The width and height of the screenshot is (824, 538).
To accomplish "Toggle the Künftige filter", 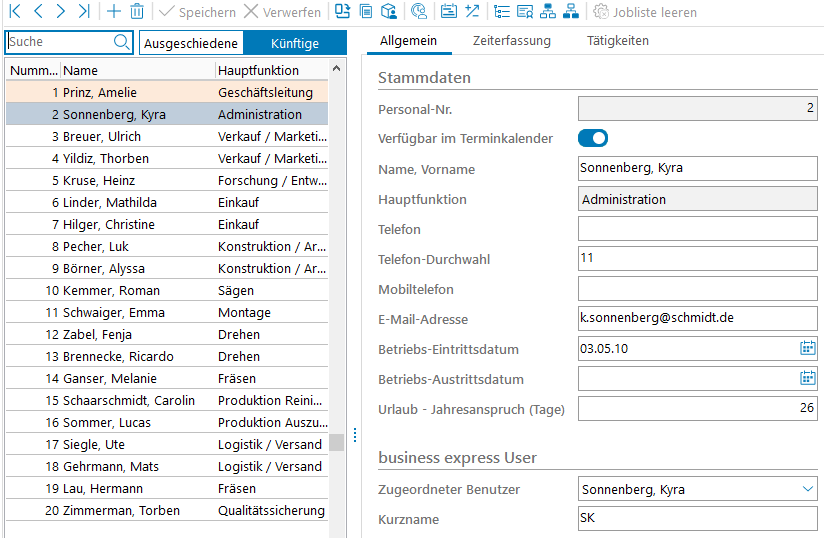I will 295,43.
